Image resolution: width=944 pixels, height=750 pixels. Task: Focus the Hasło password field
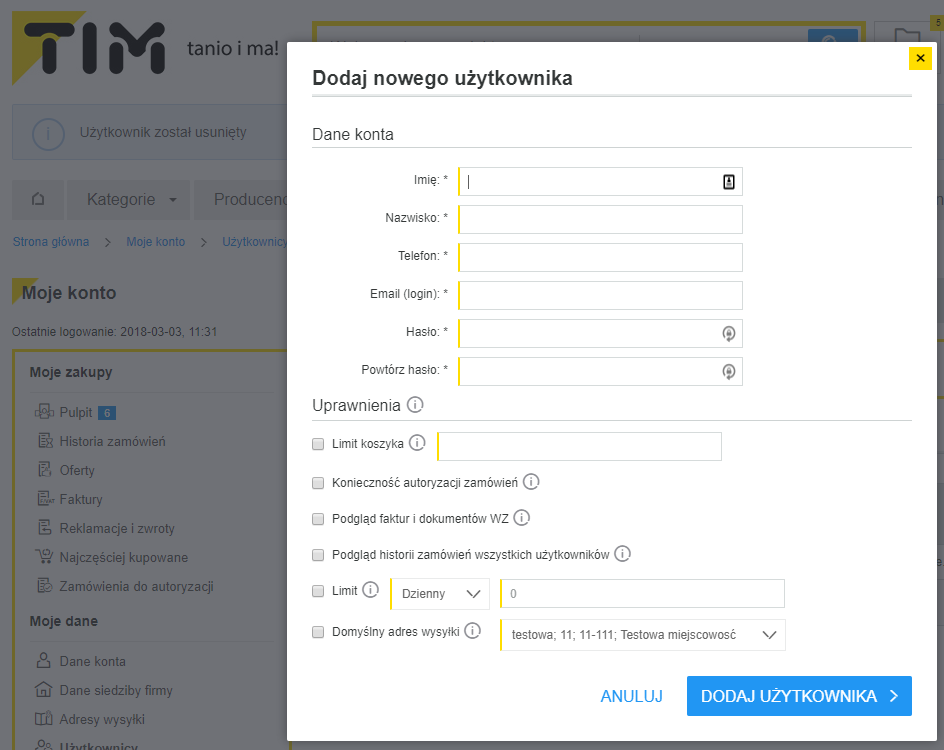[600, 333]
